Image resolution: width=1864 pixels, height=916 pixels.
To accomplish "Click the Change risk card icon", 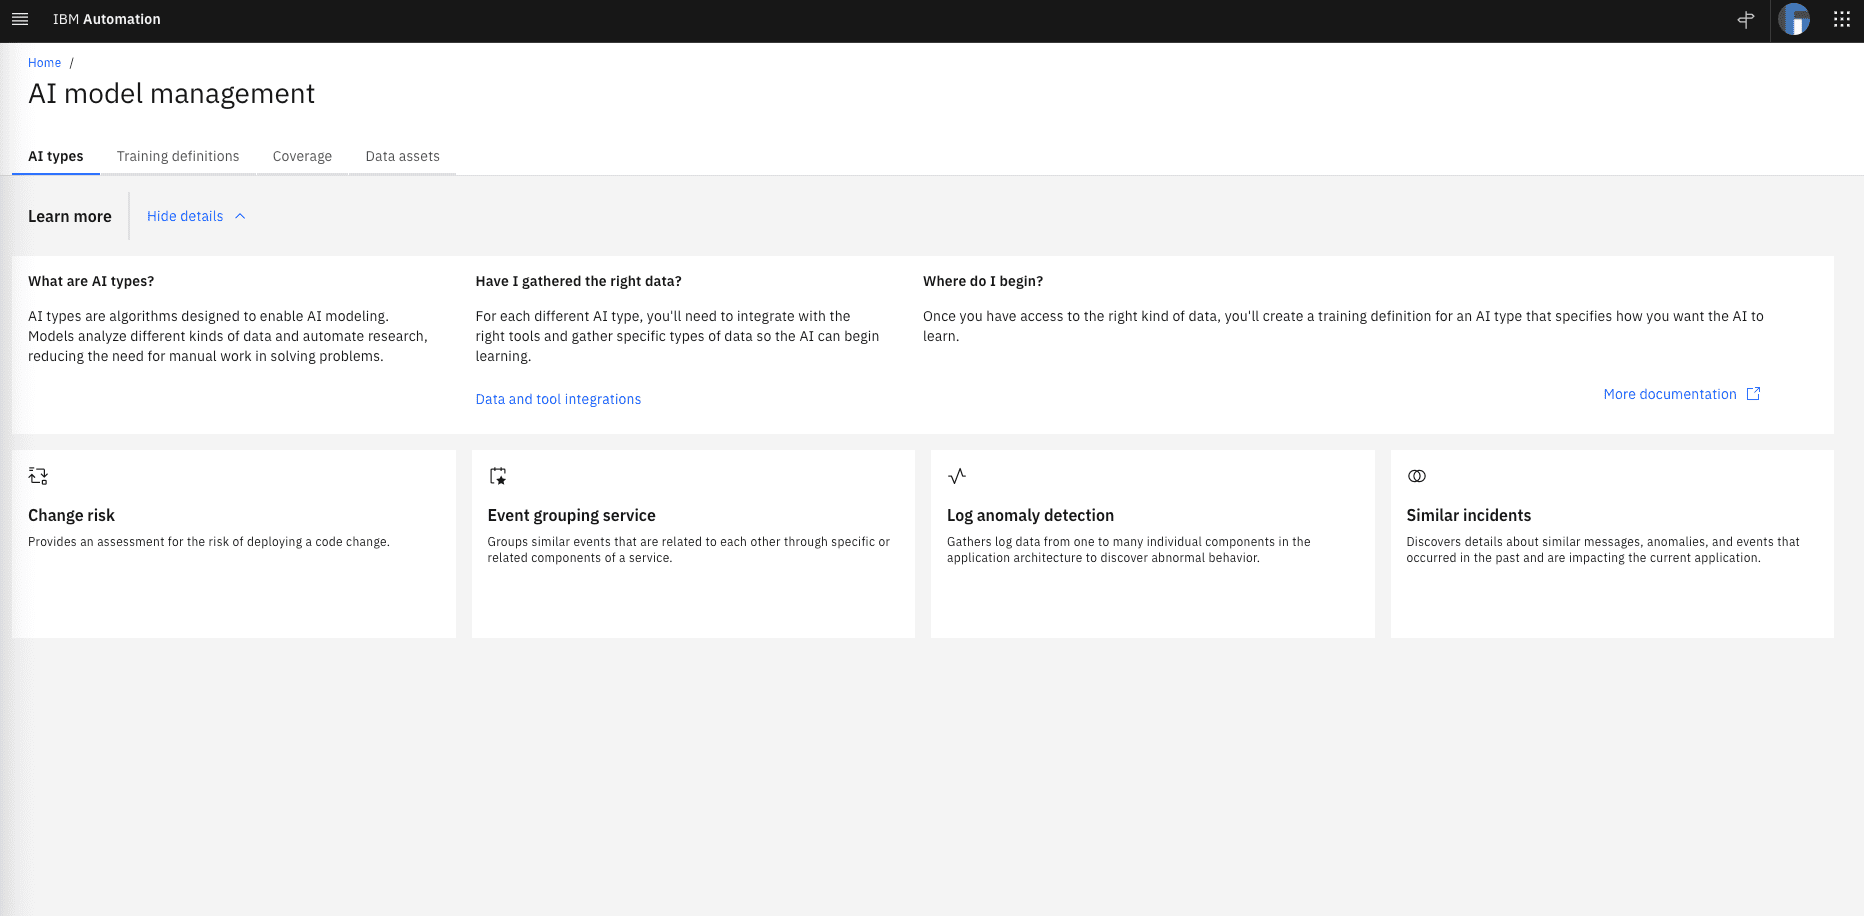I will 38,476.
